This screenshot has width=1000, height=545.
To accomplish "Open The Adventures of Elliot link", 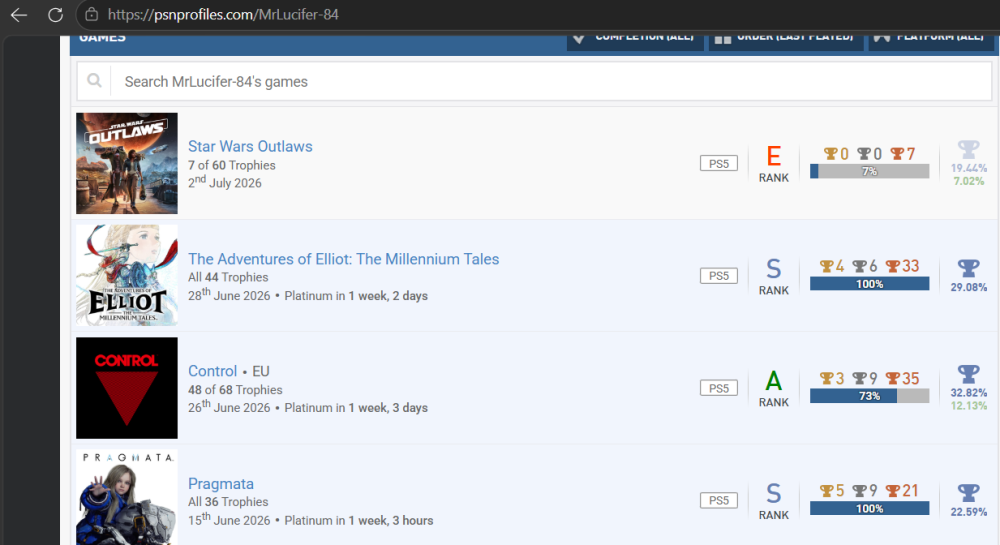I will pyautogui.click(x=343, y=259).
